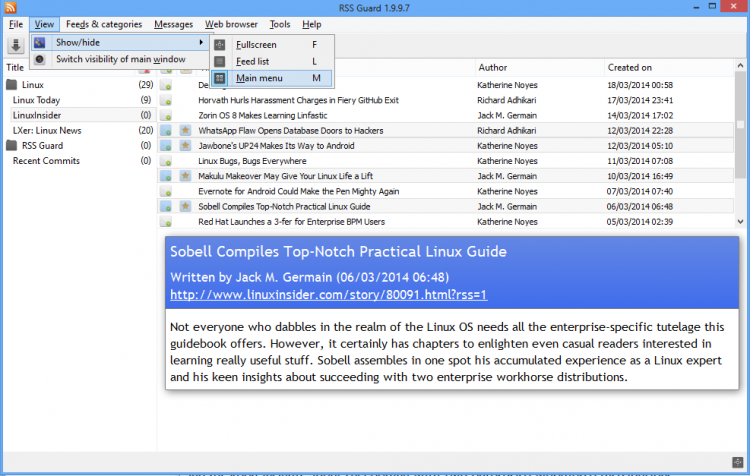This screenshot has width=750, height=476.
Task: Open message Evernote for Android Could Make
Action: (298, 191)
